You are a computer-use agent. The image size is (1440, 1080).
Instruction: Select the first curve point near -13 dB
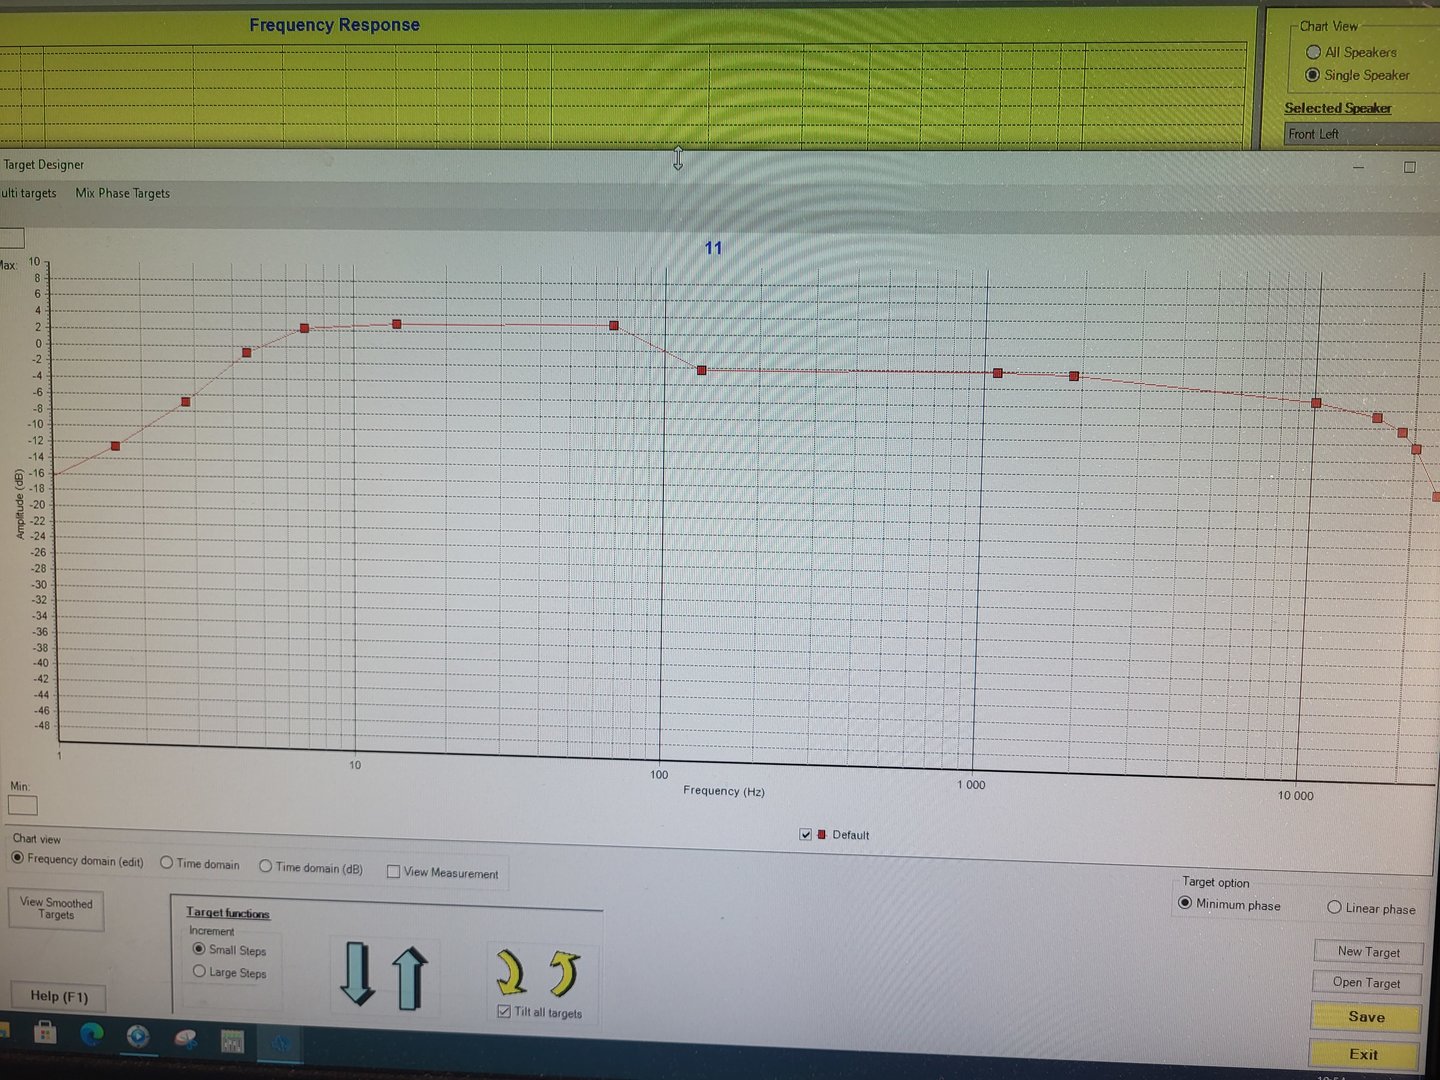[x=115, y=446]
